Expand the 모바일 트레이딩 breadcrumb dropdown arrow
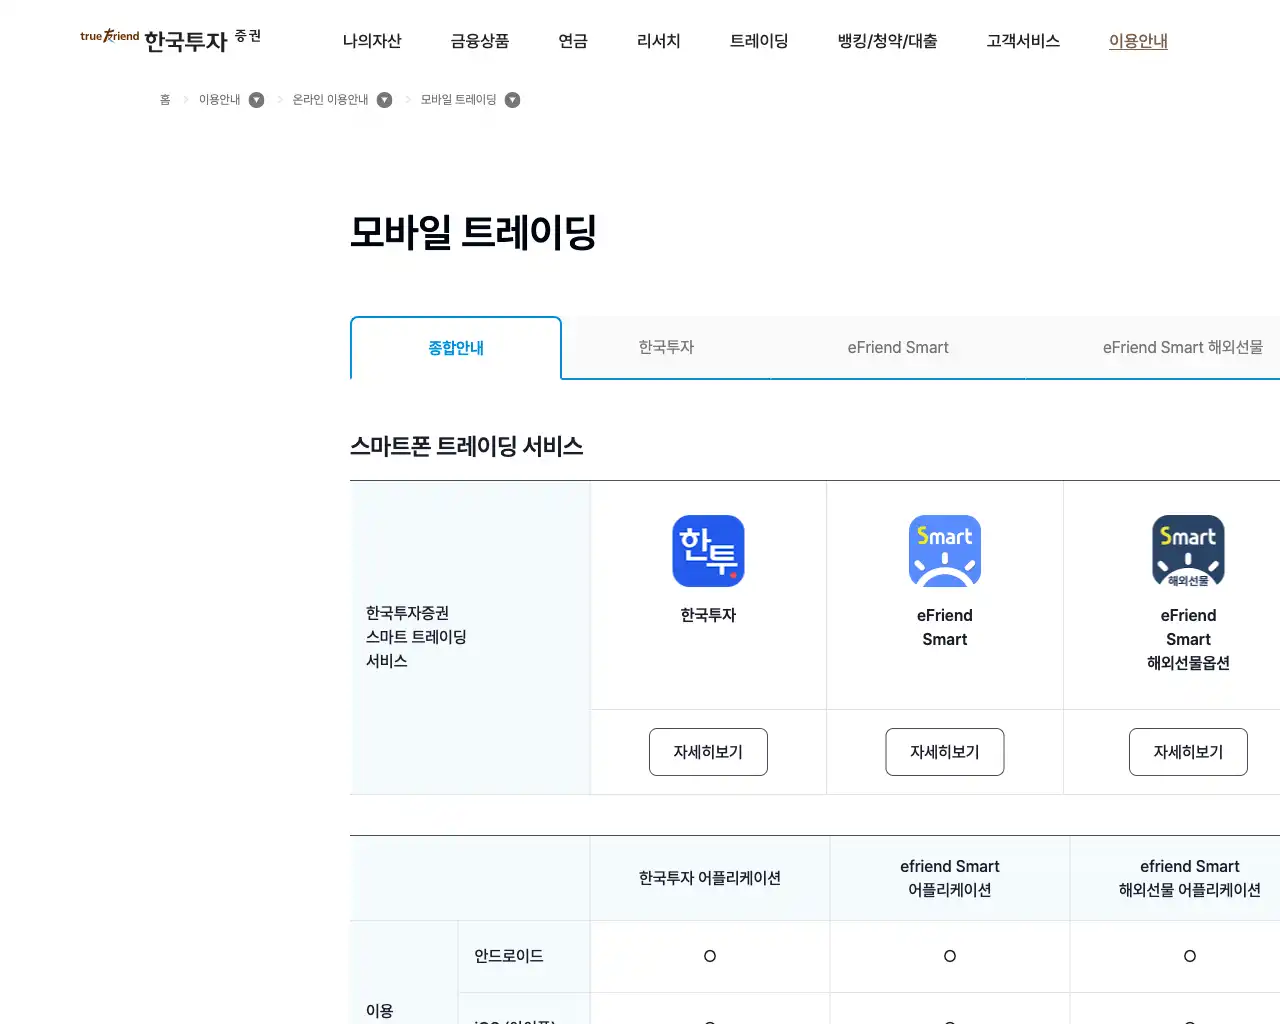This screenshot has height=1024, width=1280. 512,100
